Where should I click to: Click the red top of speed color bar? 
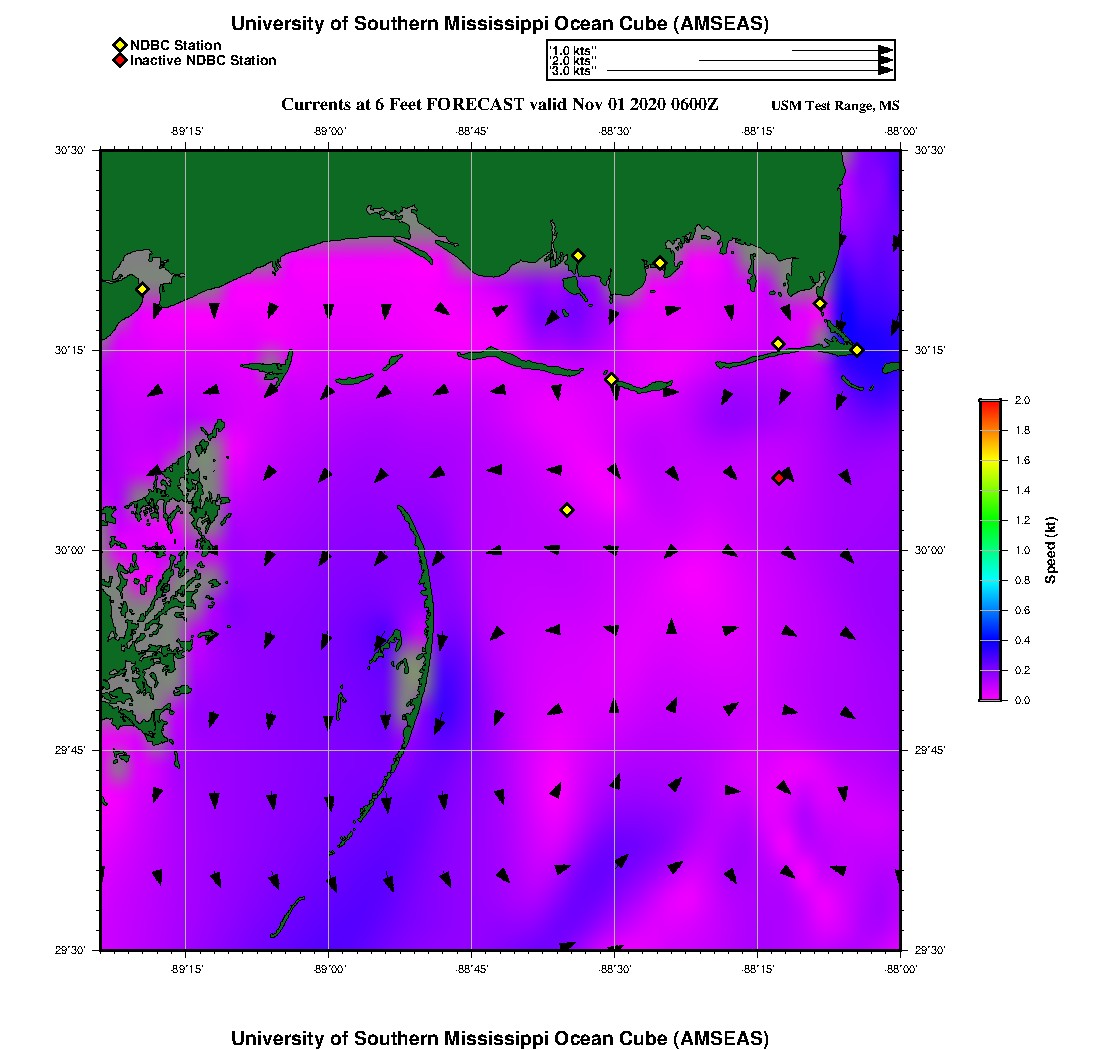pyautogui.click(x=990, y=403)
